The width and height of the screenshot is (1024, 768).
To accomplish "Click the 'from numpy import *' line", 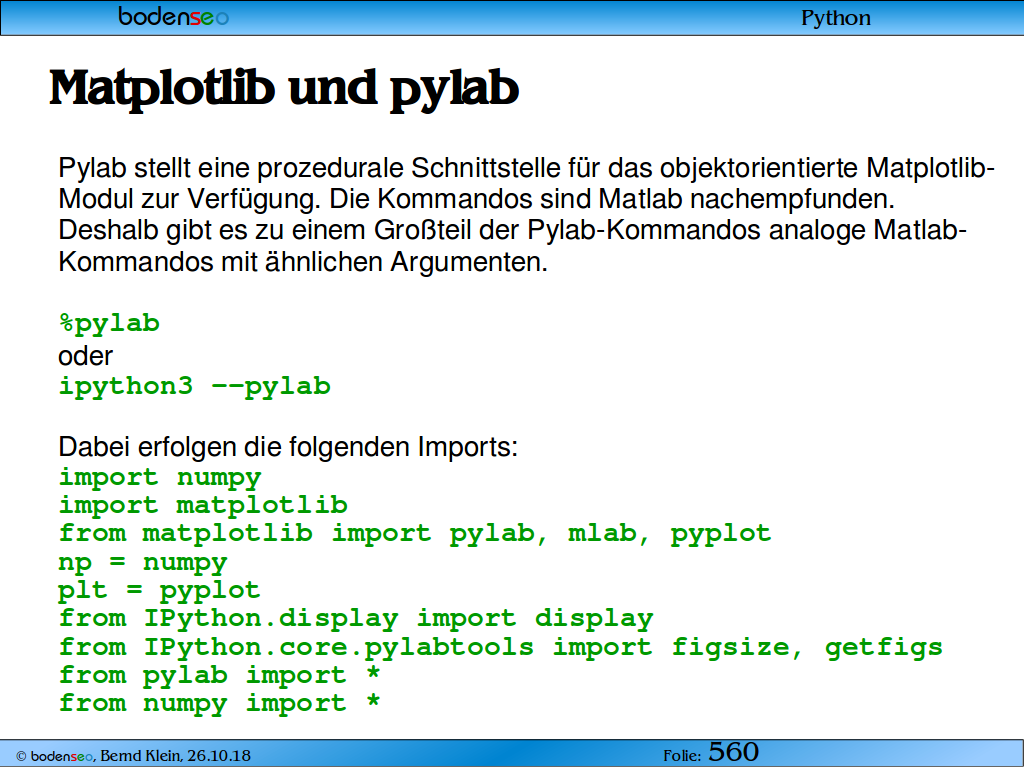I will pyautogui.click(x=219, y=703).
